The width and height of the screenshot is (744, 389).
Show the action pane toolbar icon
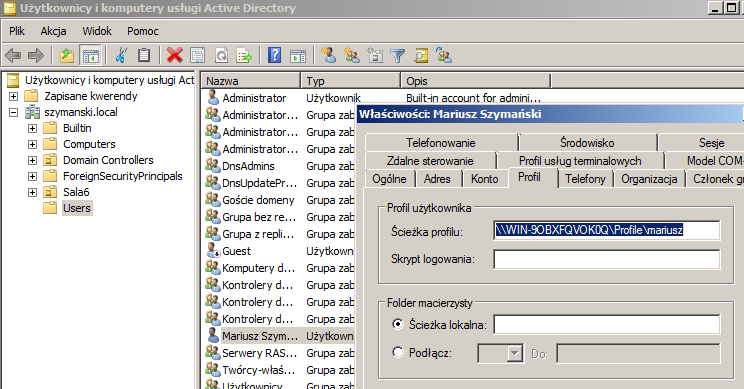pyautogui.click(x=298, y=56)
